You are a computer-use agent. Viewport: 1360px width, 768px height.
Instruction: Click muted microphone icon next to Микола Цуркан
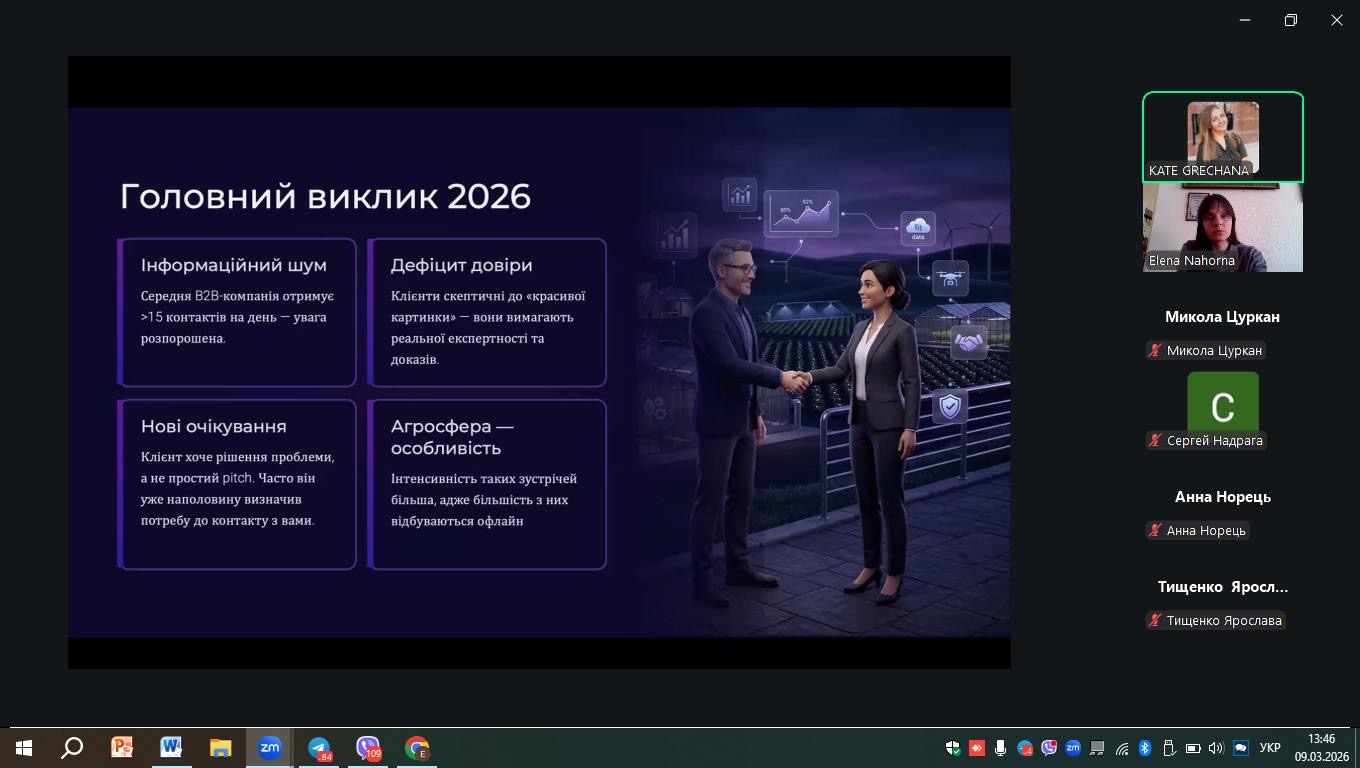tap(1155, 350)
